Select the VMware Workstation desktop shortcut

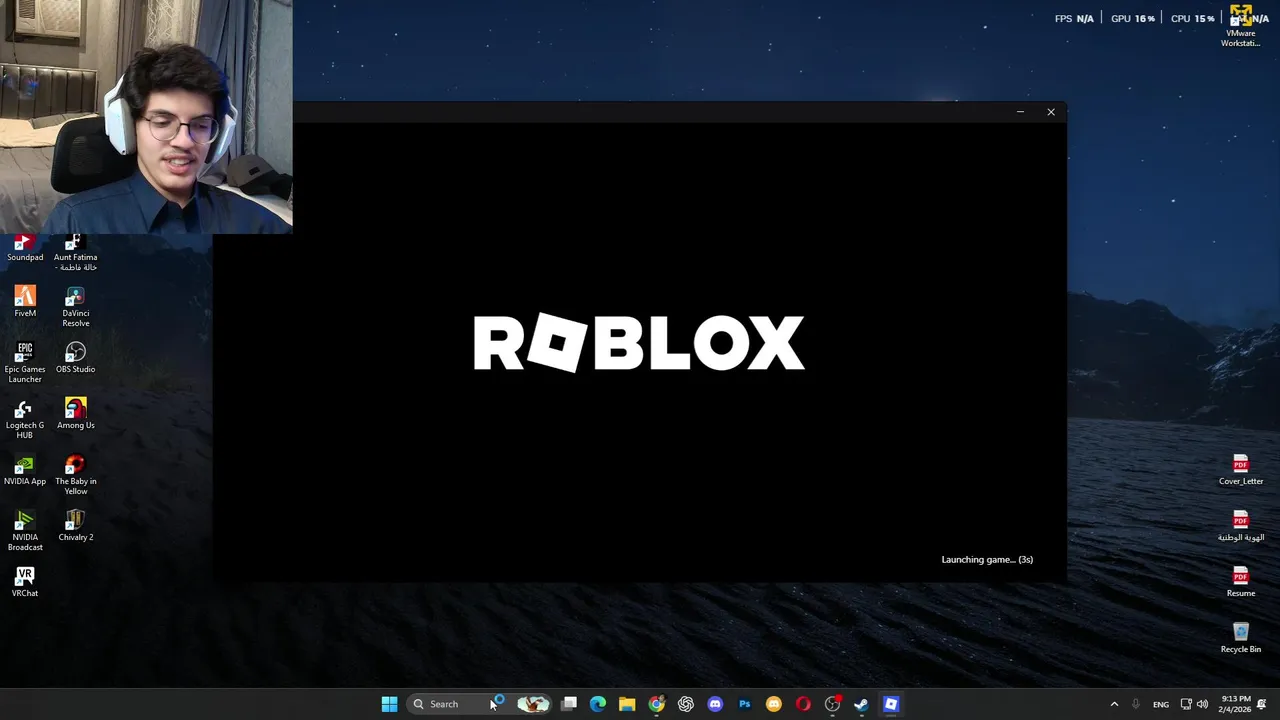coord(1241,27)
